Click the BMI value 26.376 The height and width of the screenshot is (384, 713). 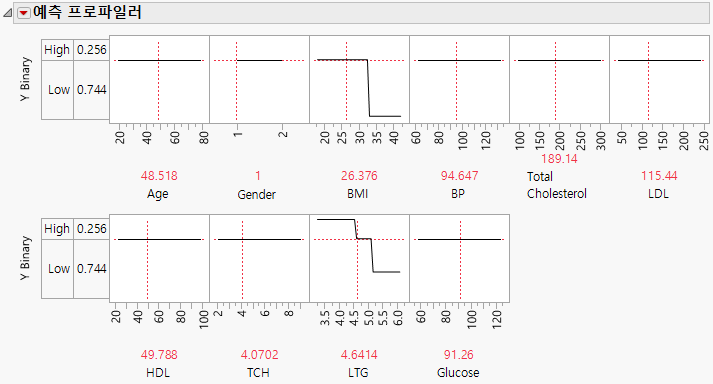pos(359,176)
